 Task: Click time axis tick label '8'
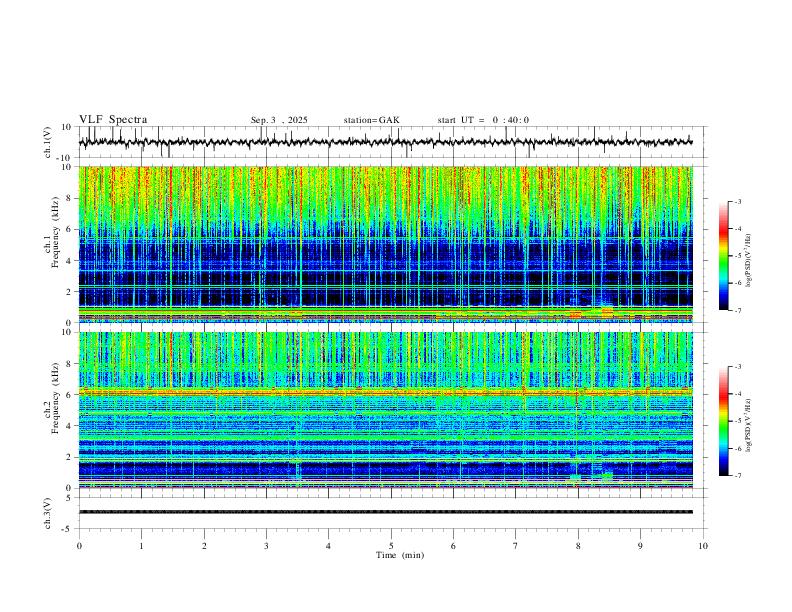point(578,546)
